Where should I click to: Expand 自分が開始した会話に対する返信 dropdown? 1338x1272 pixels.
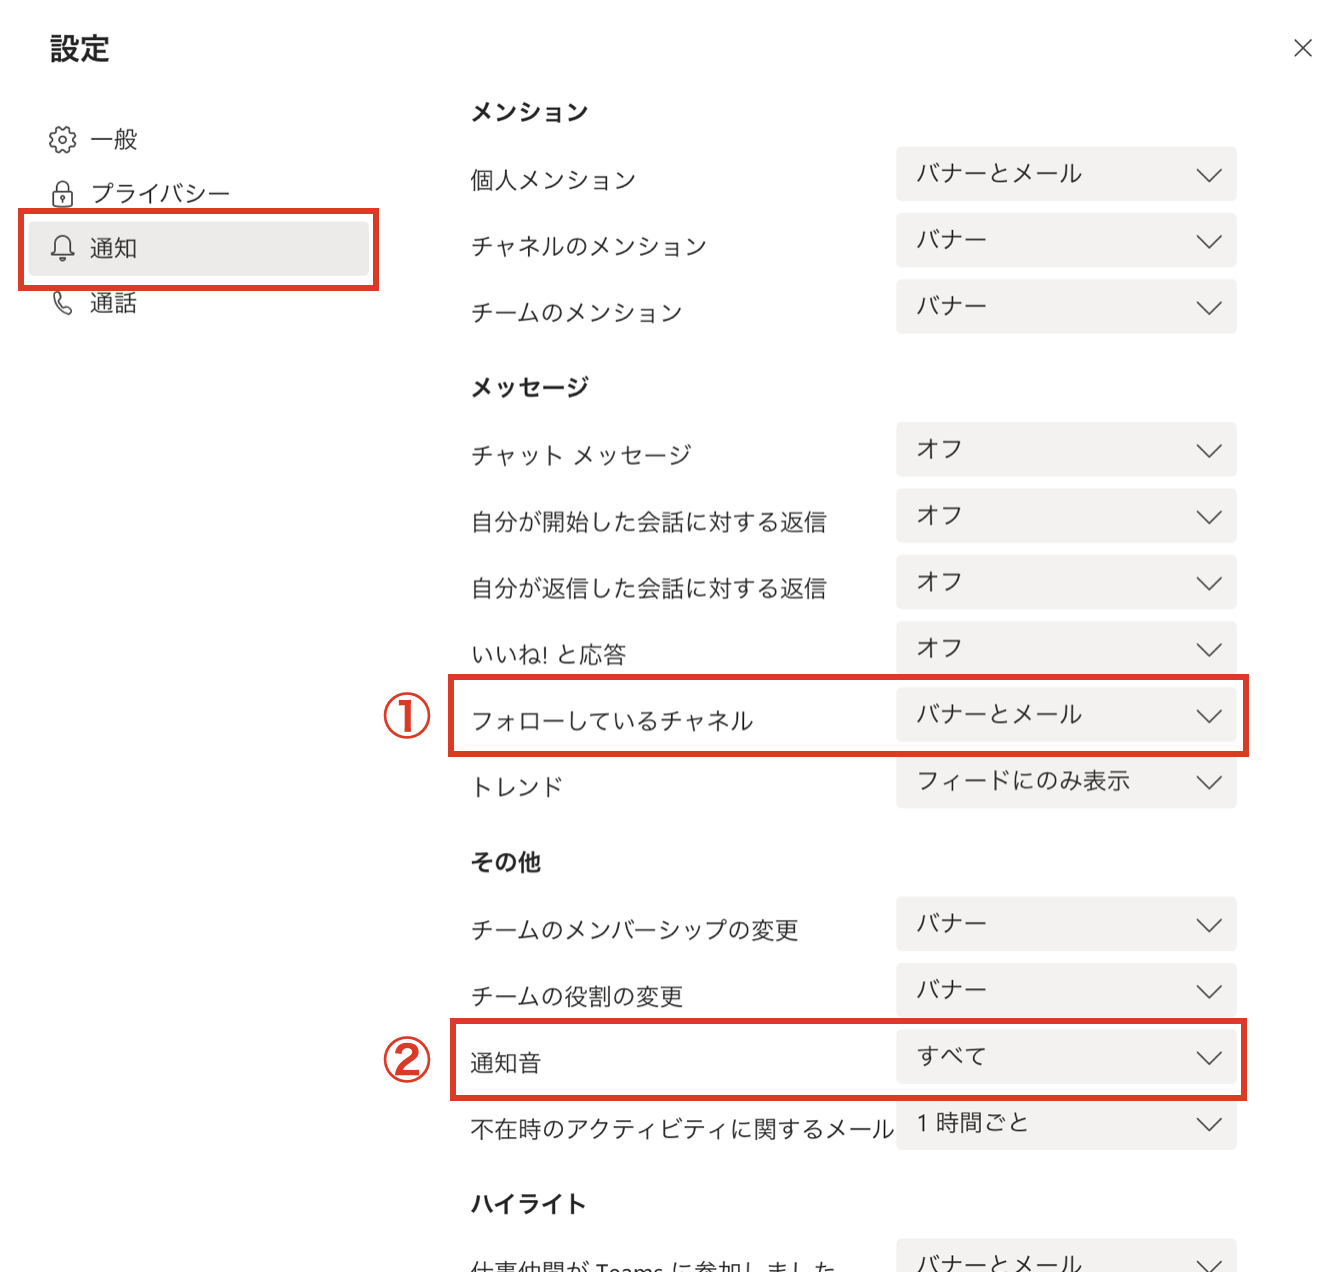coord(1066,515)
